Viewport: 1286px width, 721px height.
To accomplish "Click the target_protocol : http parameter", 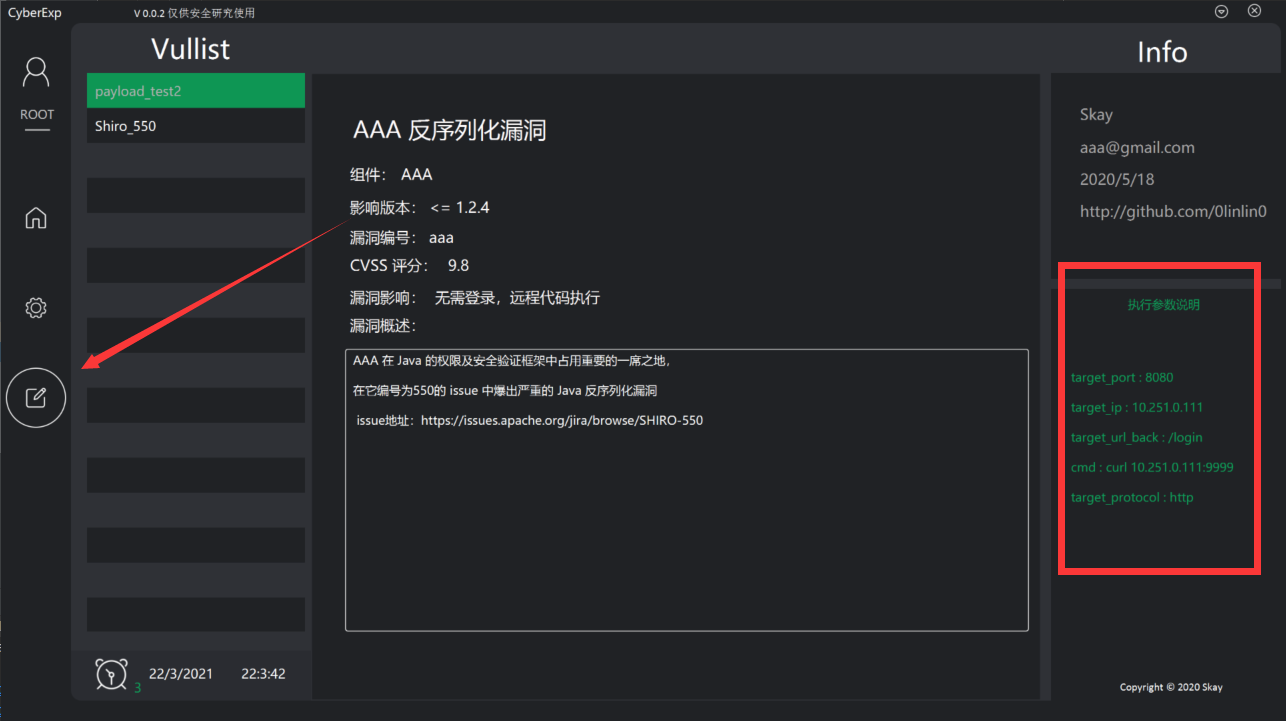I will tap(1132, 498).
